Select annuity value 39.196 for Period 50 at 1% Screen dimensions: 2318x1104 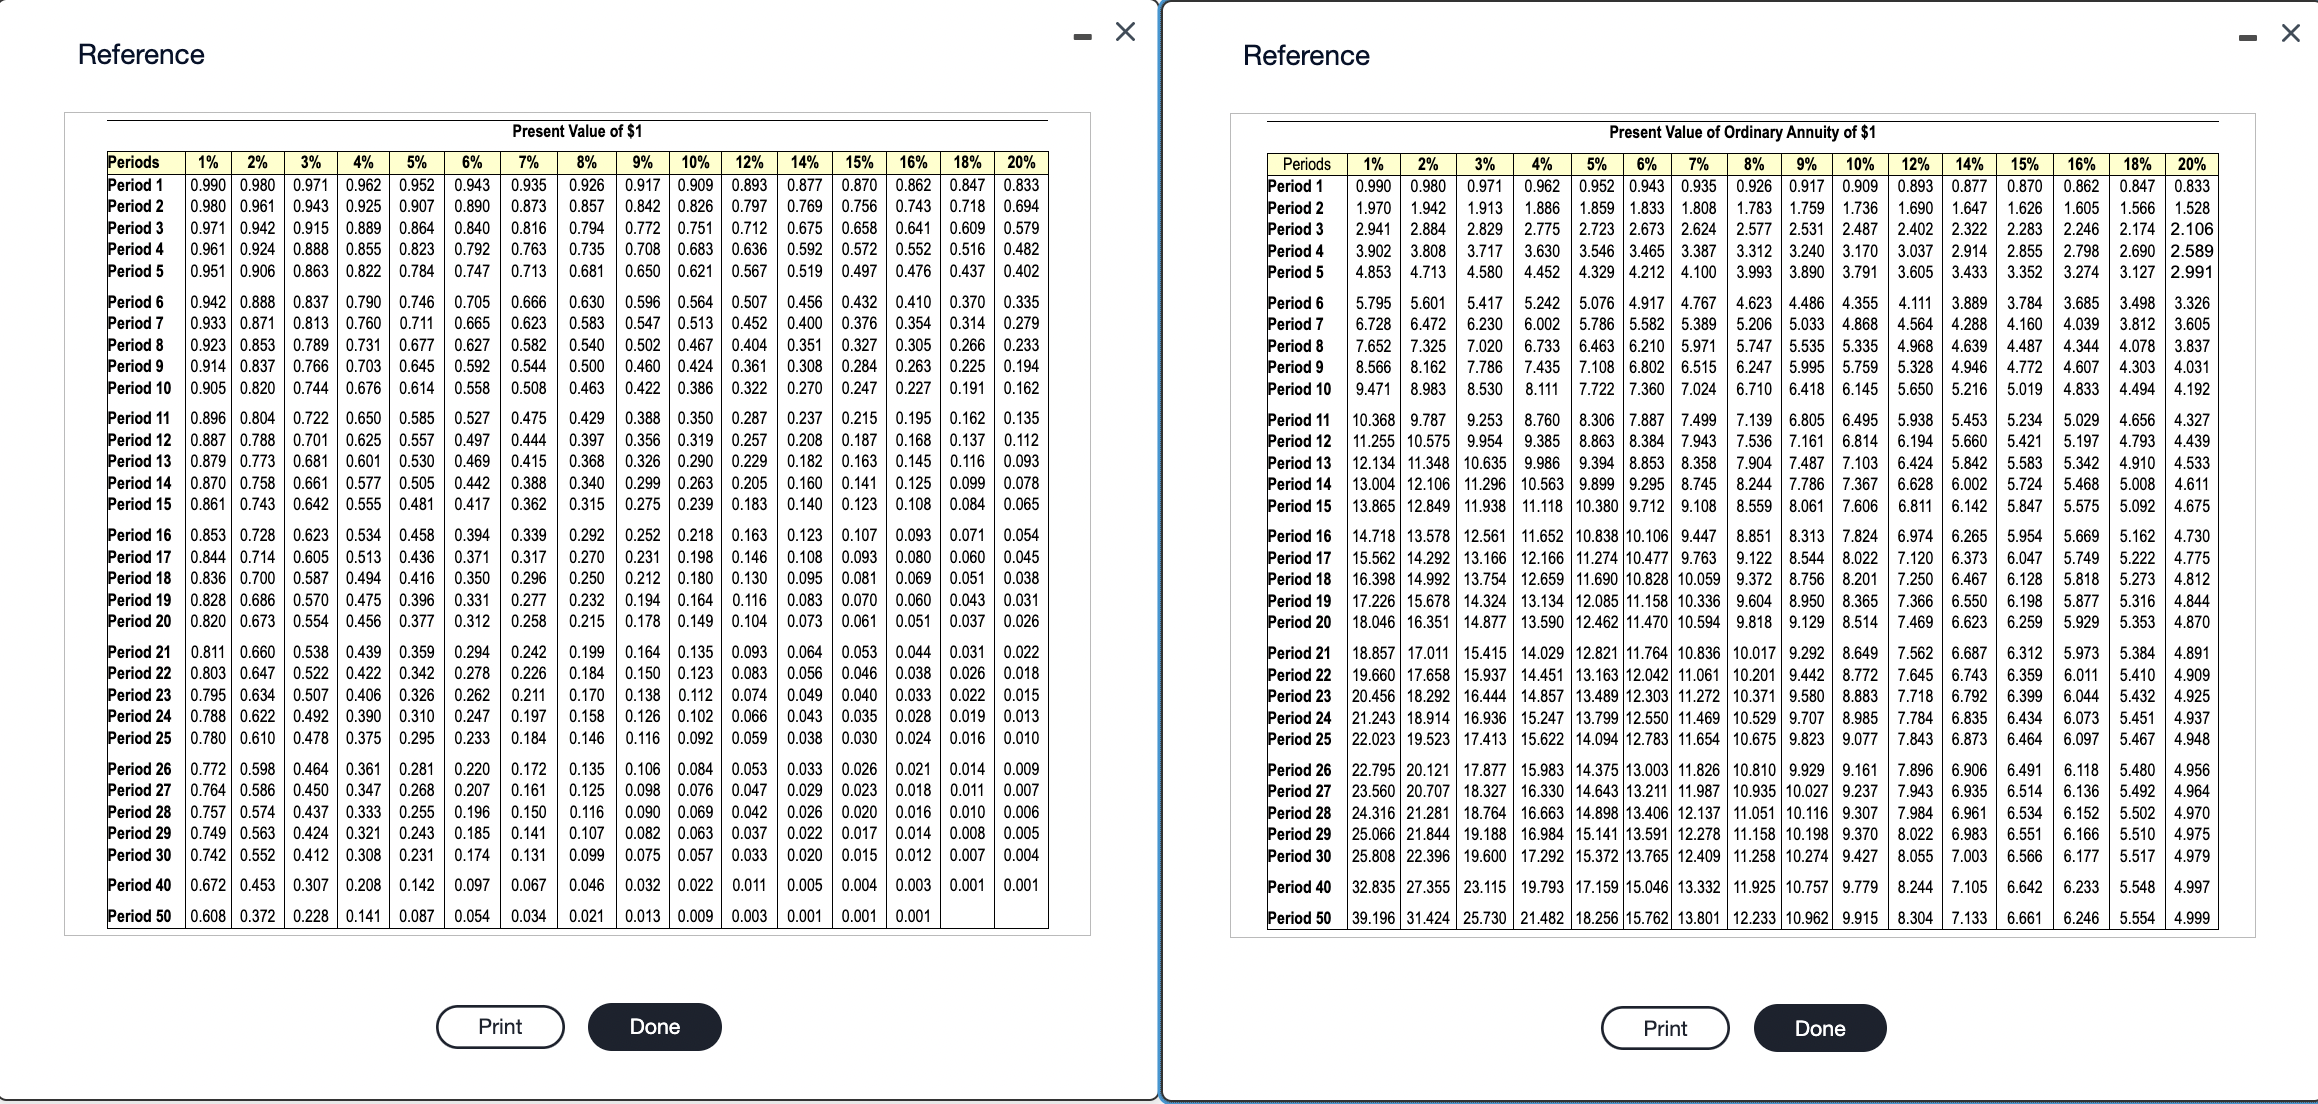(1372, 916)
